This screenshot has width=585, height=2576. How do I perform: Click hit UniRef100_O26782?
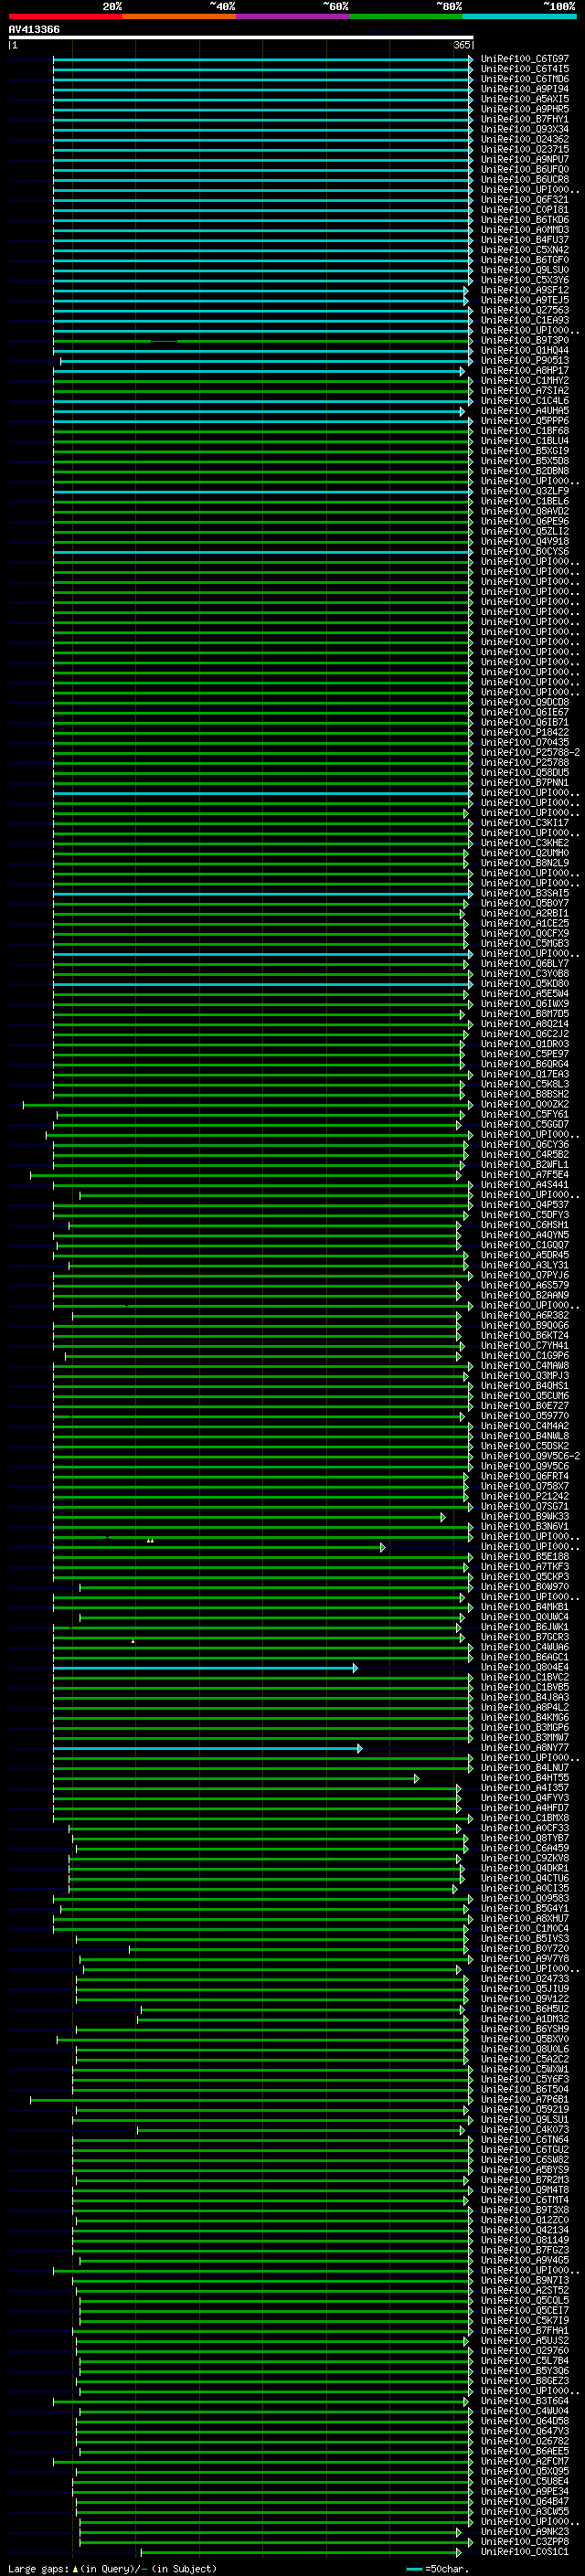pos(525,2441)
